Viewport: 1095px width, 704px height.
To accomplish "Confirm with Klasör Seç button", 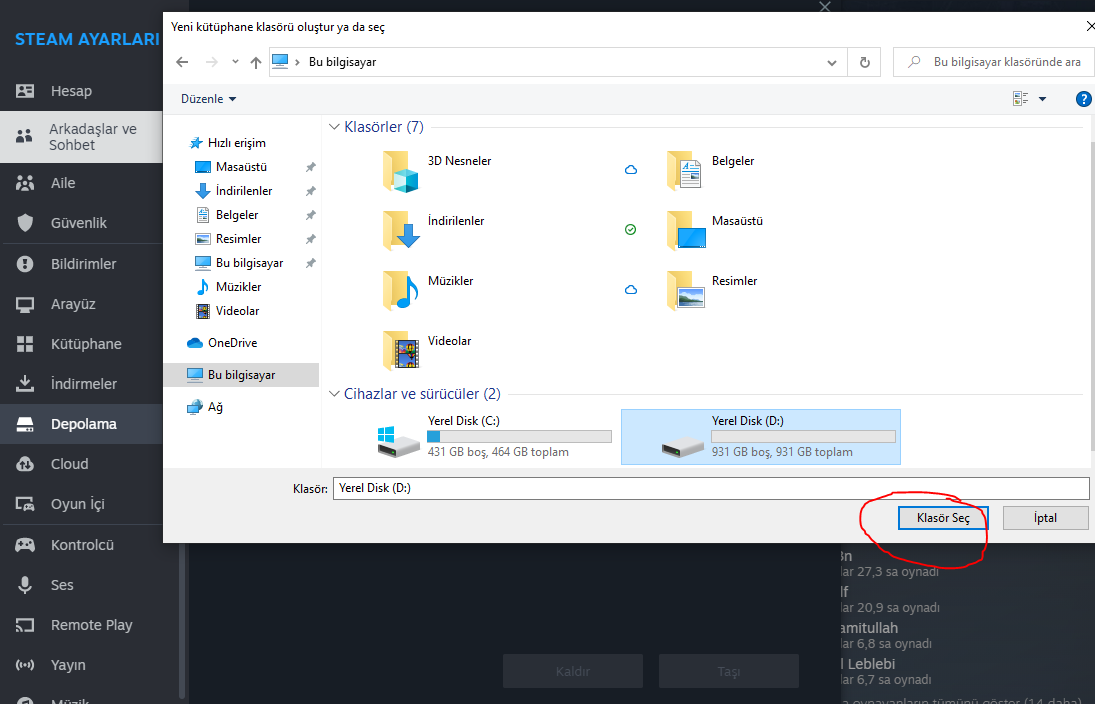I will pos(943,518).
